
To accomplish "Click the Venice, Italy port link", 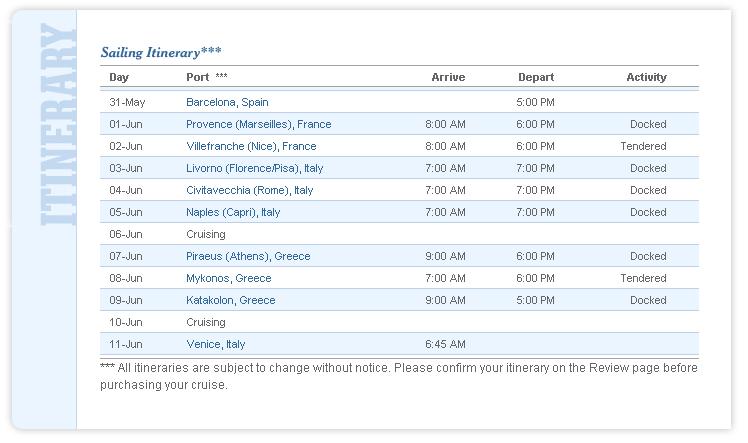I will coord(215,344).
